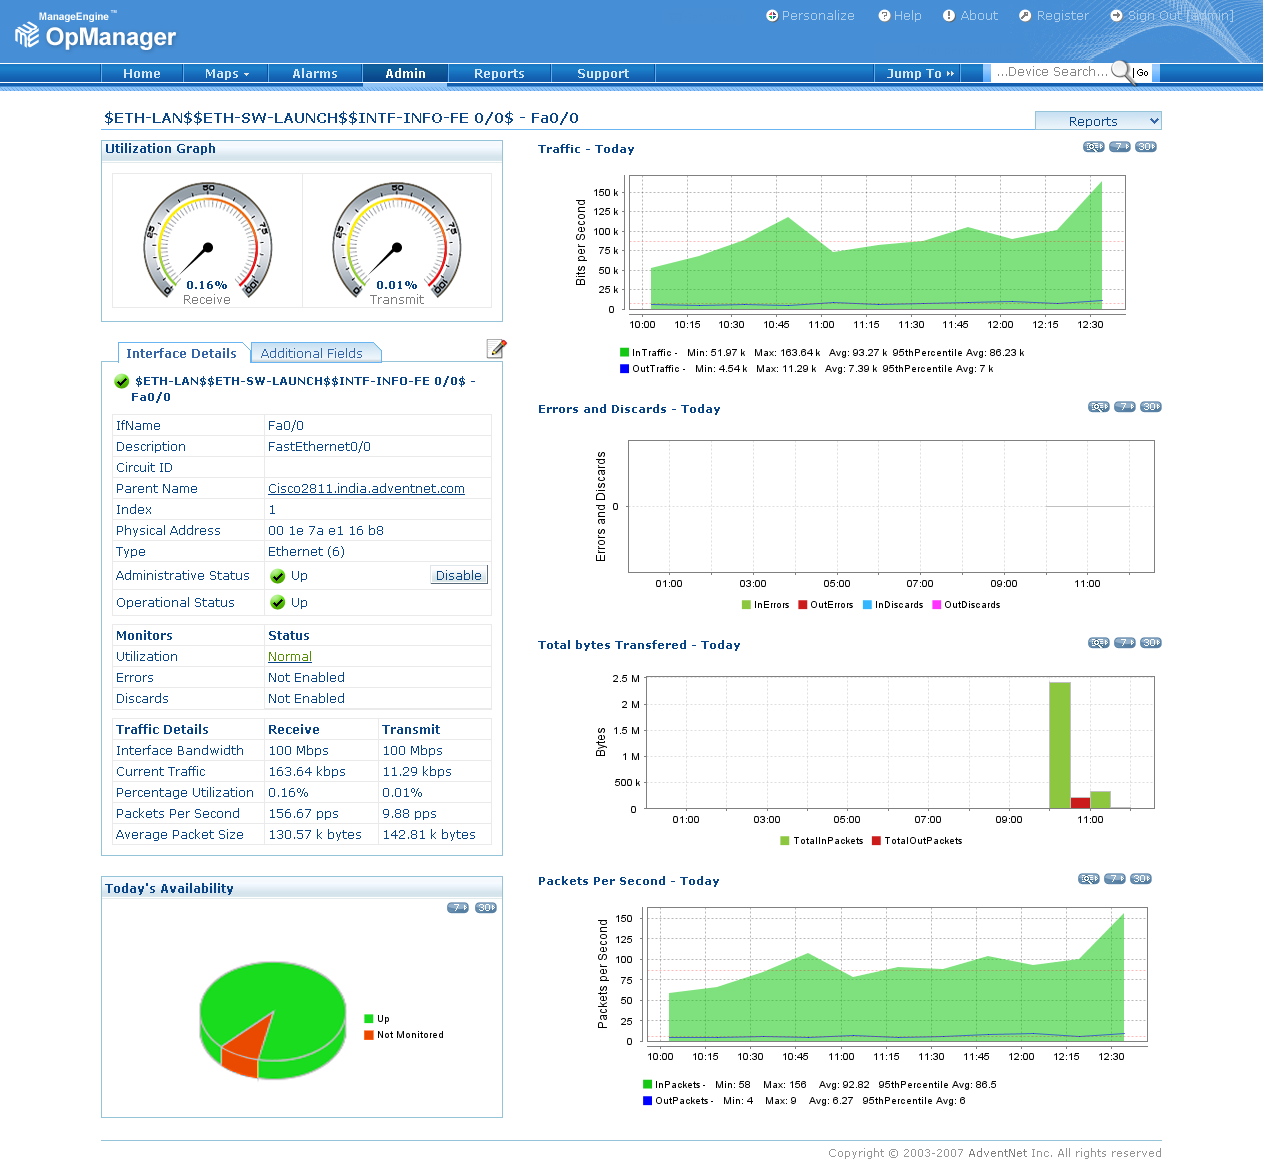The height and width of the screenshot is (1159, 1263).
Task: Click the Administrative Status Up checkmark
Action: pos(278,576)
